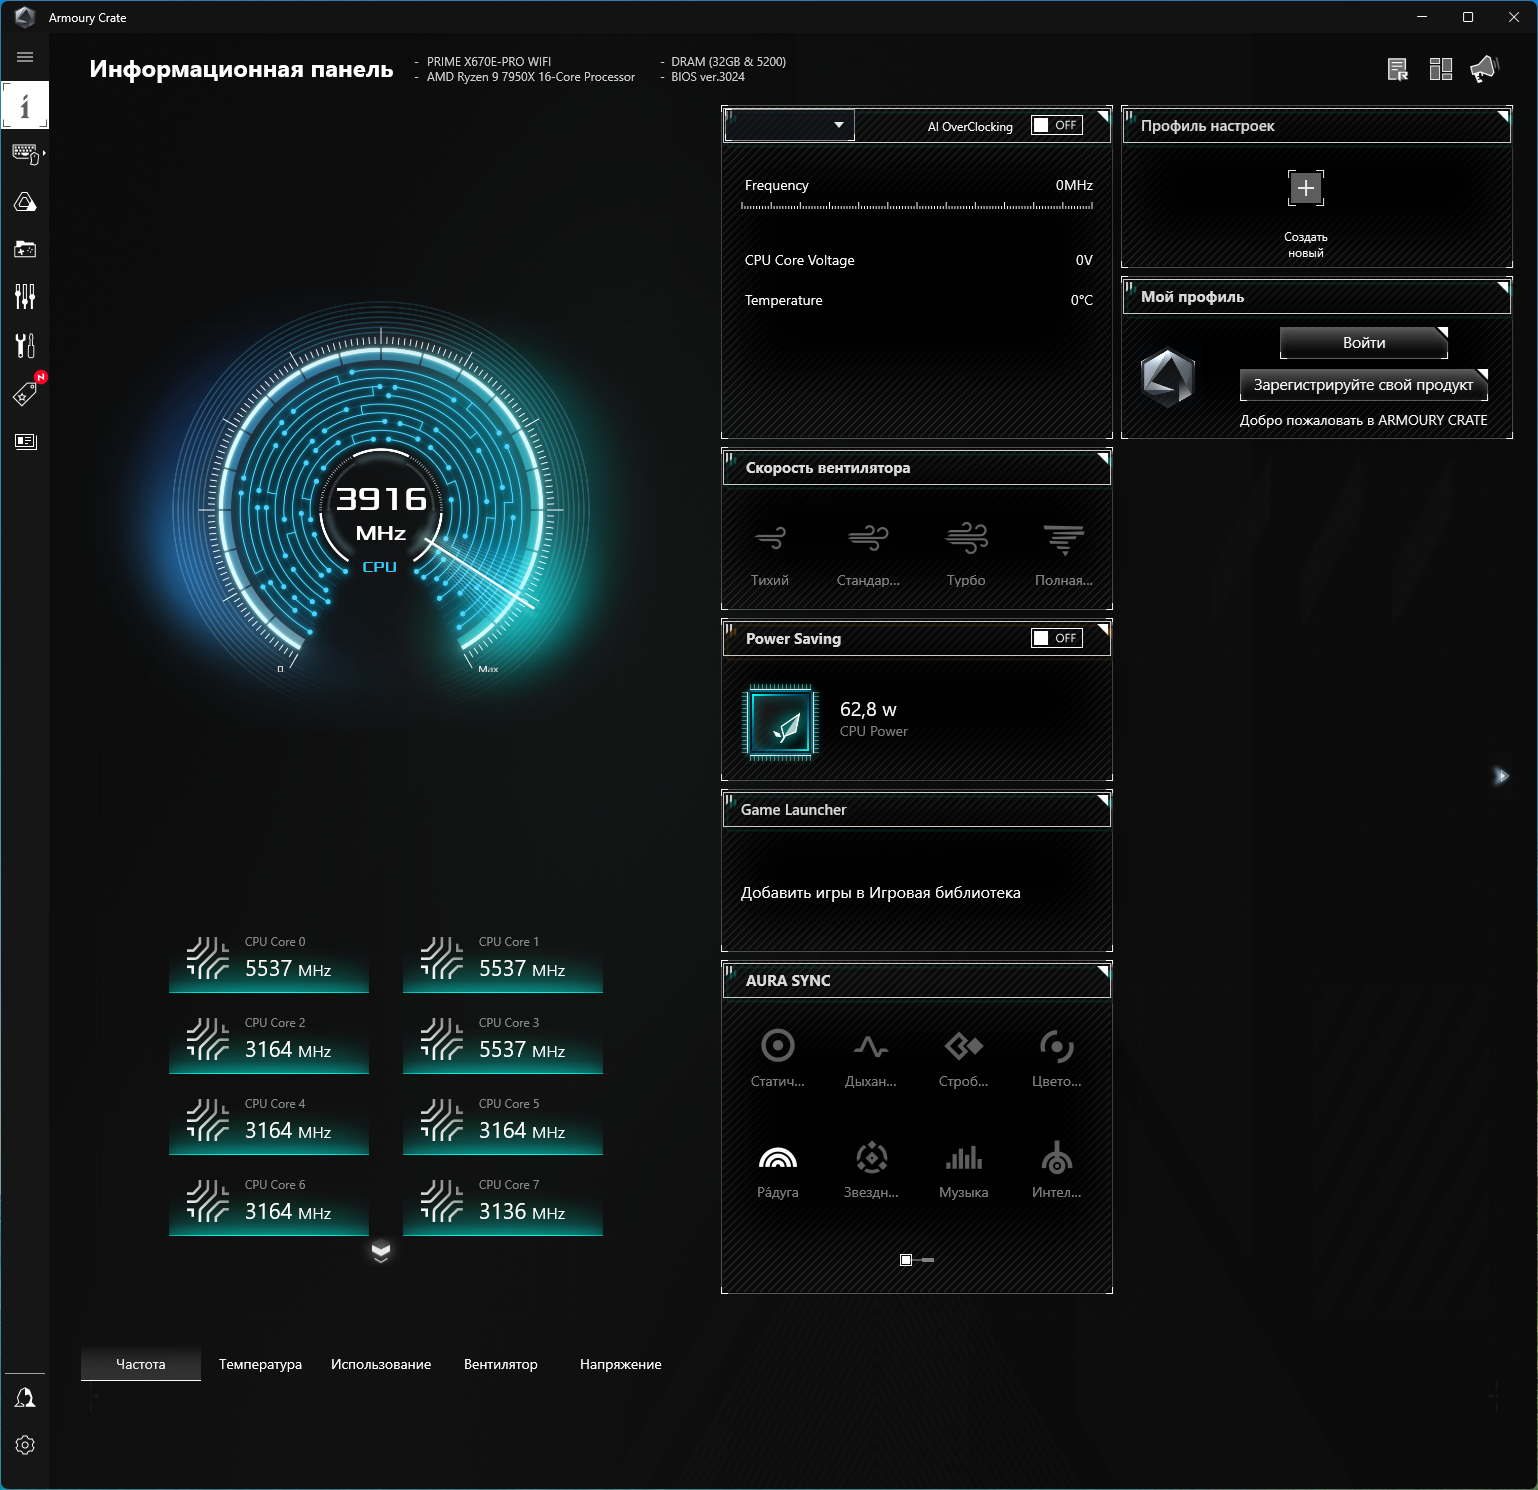Open the Devices keyboard sidebar icon
Screen dimensions: 1538x1490
(x=25, y=154)
